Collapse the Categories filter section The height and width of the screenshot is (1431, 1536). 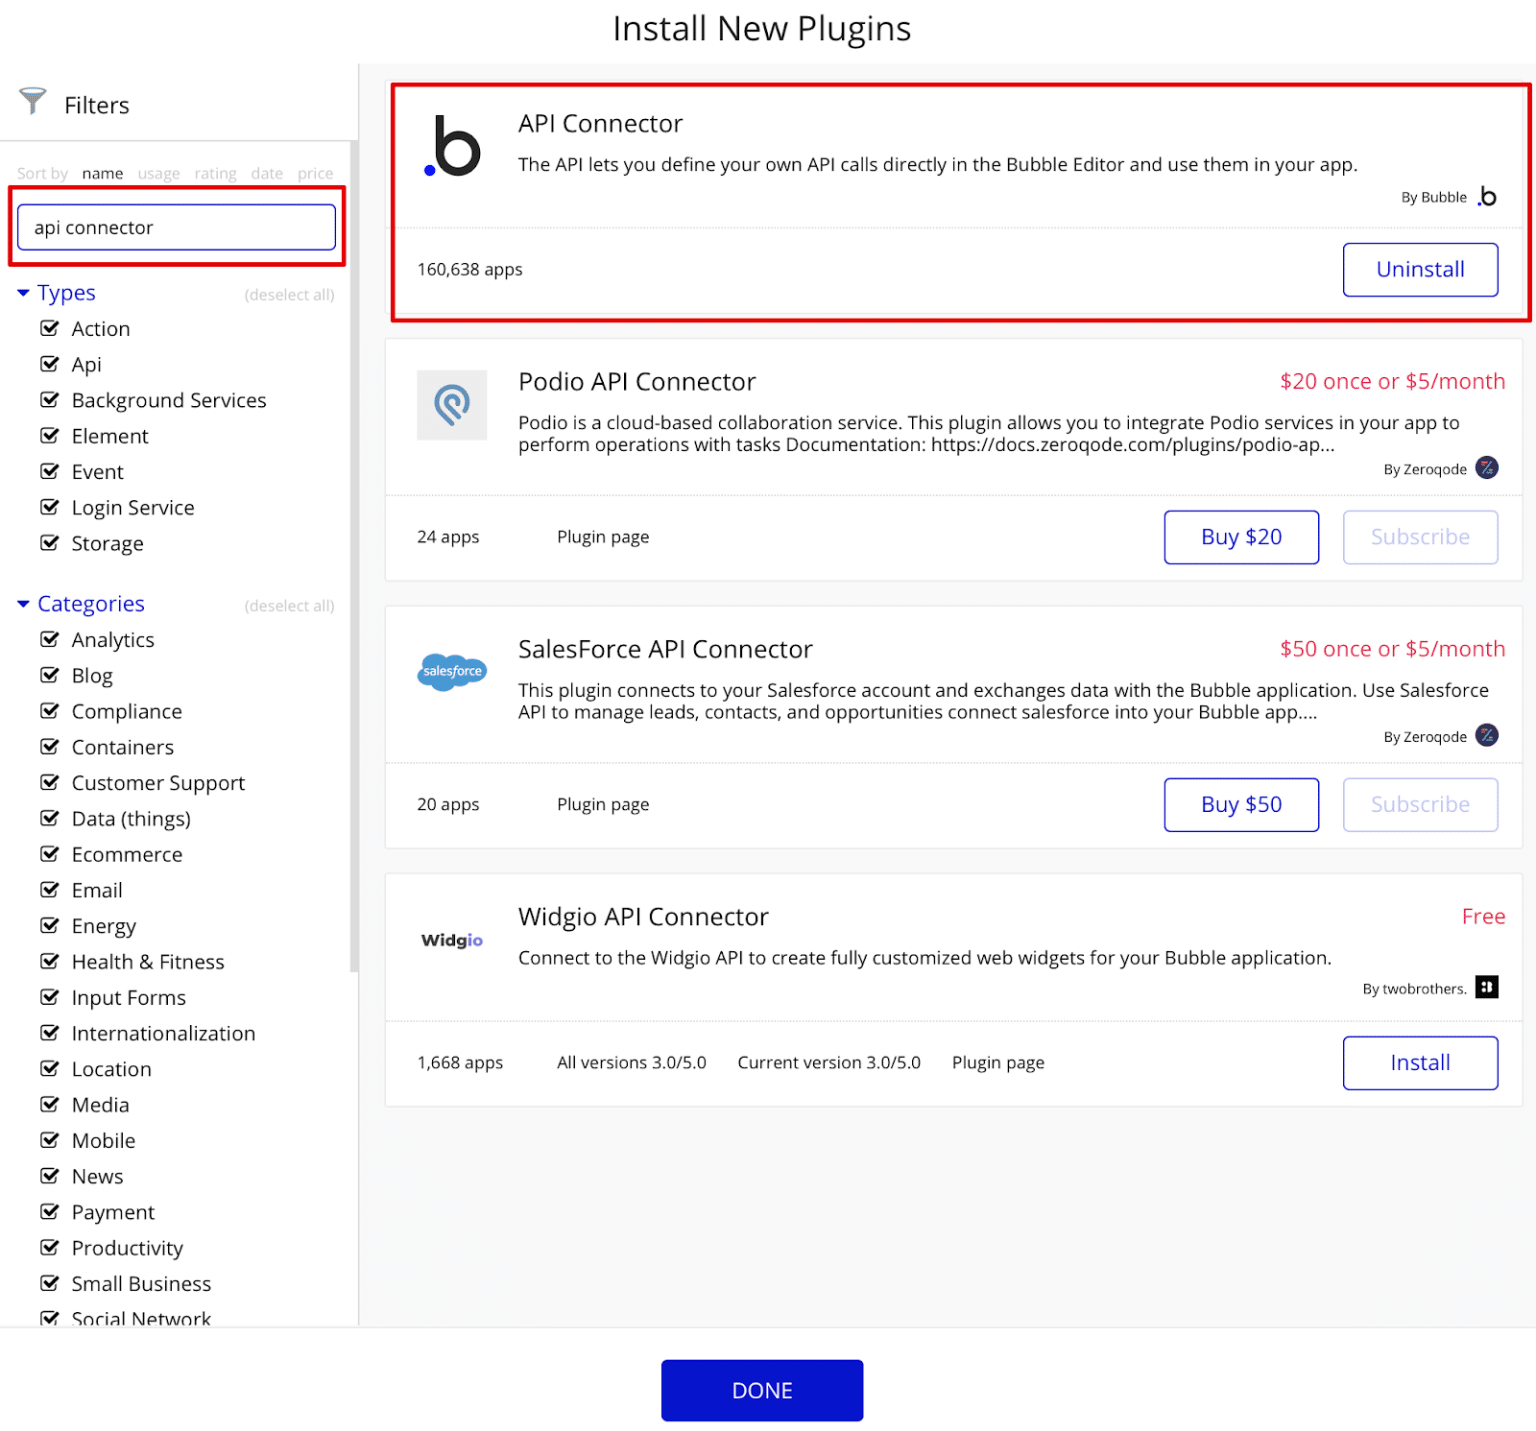pyautogui.click(x=23, y=604)
